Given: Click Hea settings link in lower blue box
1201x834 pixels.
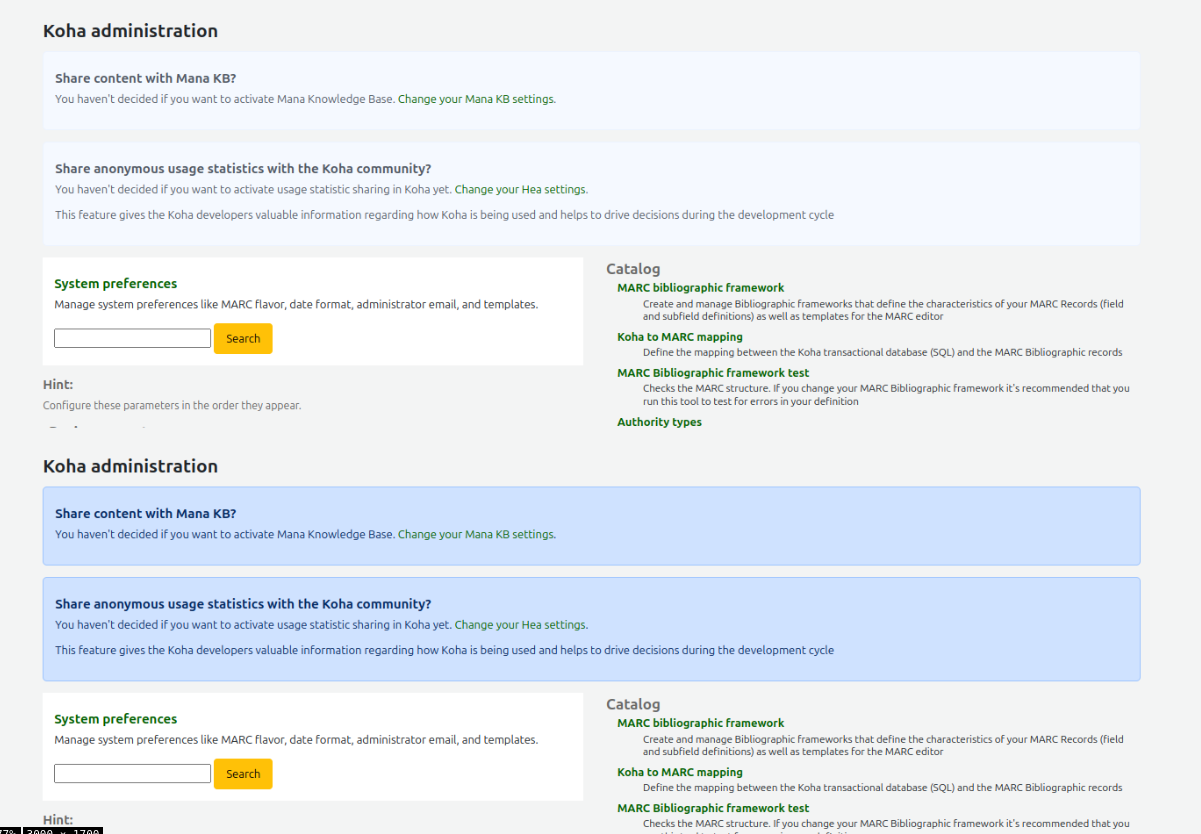Looking at the screenshot, I should [x=520, y=625].
